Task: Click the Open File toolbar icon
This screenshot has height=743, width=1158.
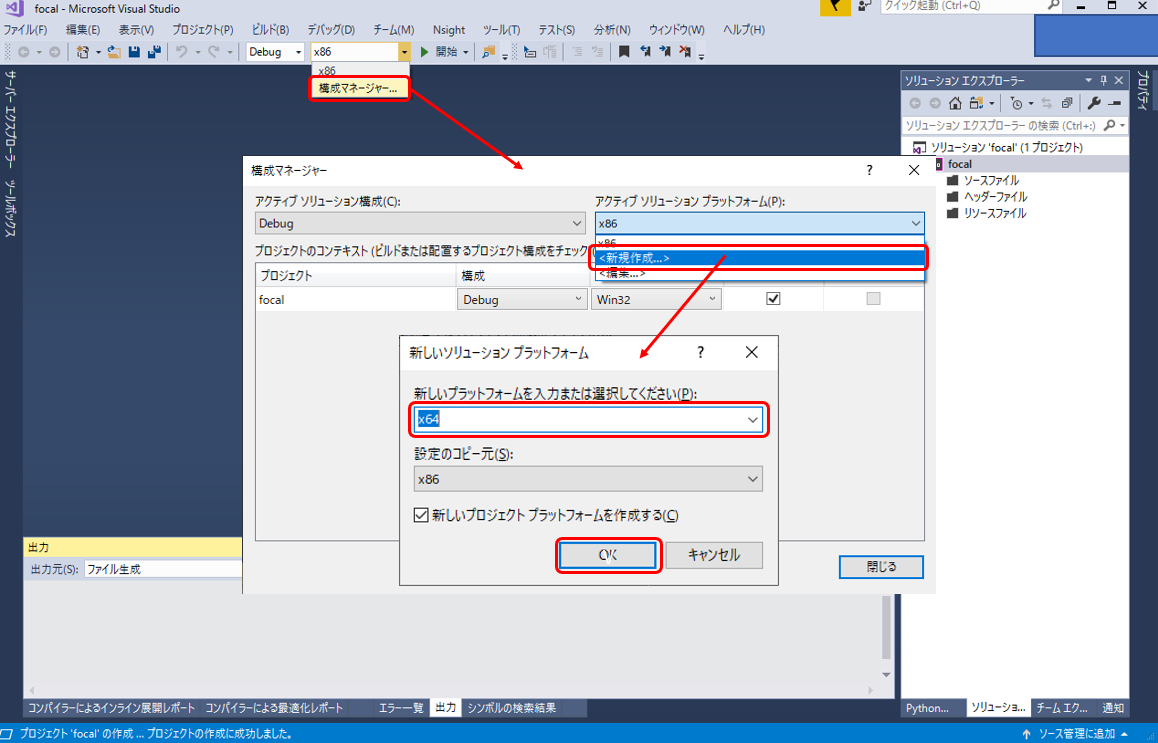Action: point(114,52)
